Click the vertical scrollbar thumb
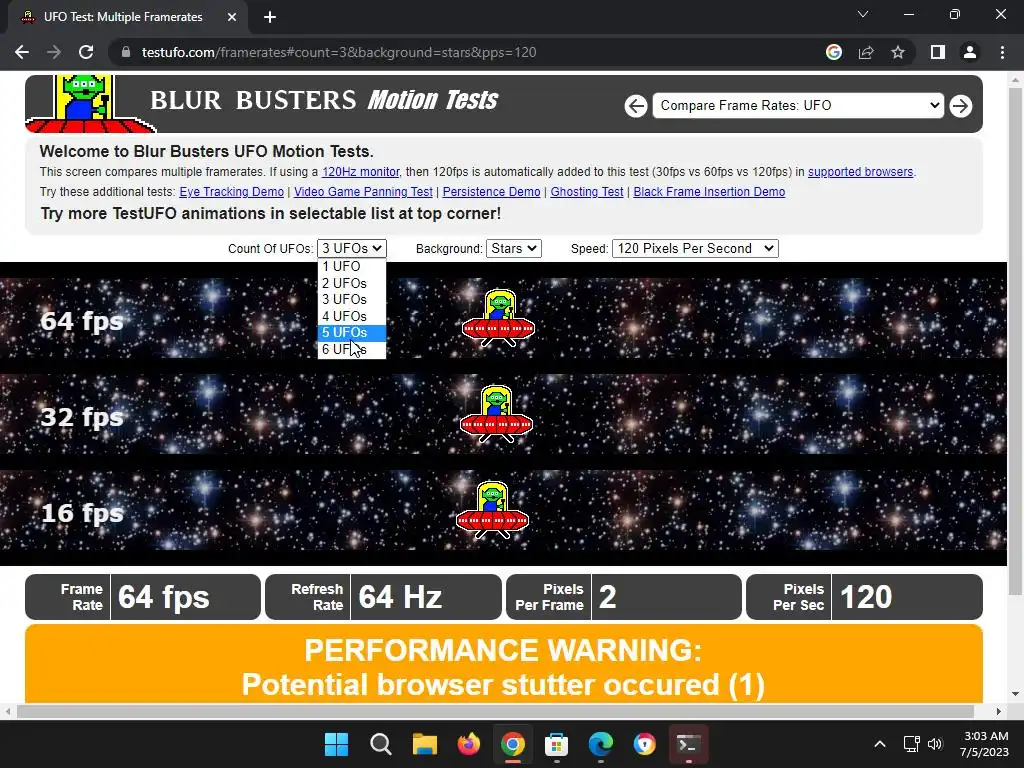The width and height of the screenshot is (1024, 768). click(x=1015, y=342)
